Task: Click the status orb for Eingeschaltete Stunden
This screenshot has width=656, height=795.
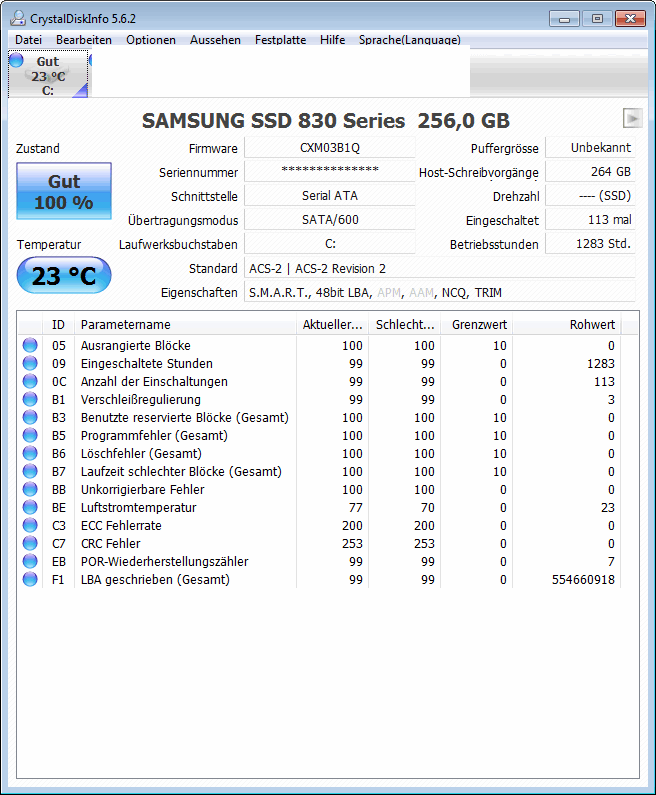Action: pyautogui.click(x=30, y=363)
